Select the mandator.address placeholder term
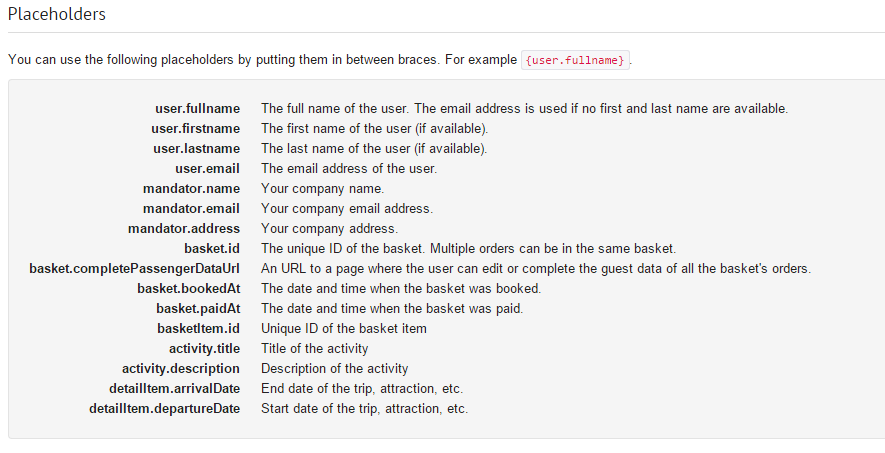885x453 pixels. (x=184, y=229)
